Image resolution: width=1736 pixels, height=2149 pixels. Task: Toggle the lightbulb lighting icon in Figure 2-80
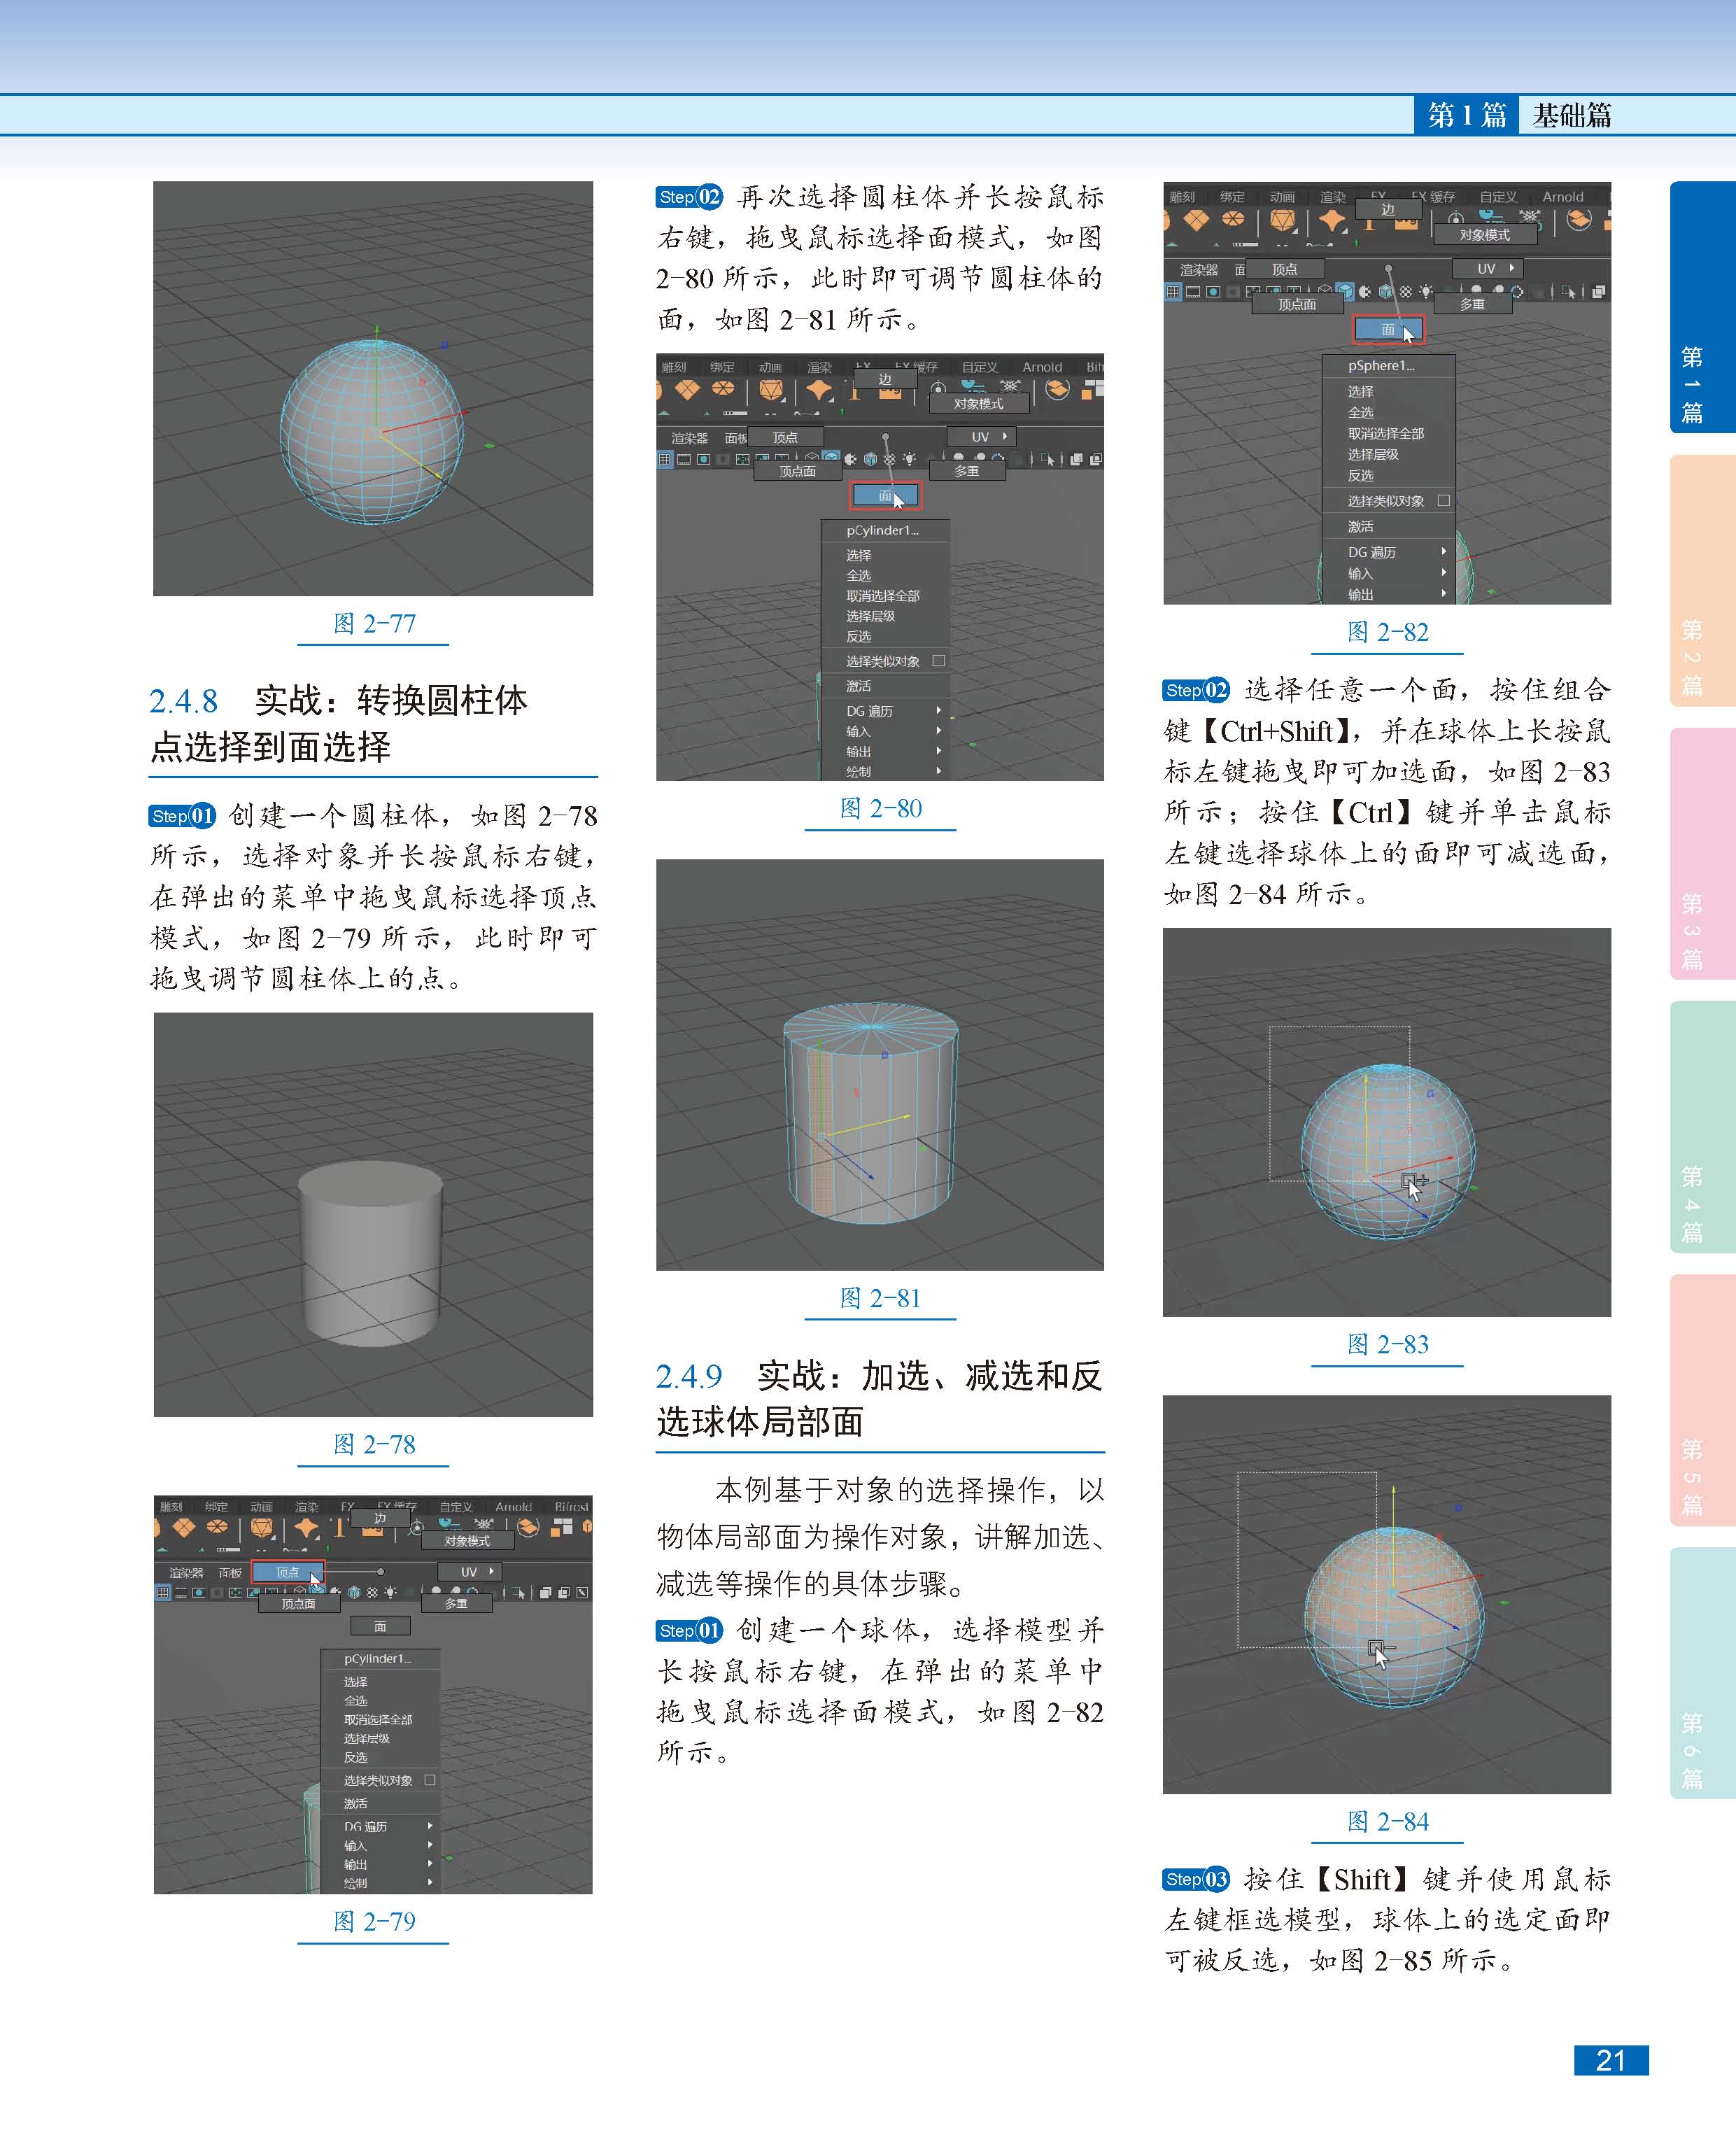[x=909, y=459]
